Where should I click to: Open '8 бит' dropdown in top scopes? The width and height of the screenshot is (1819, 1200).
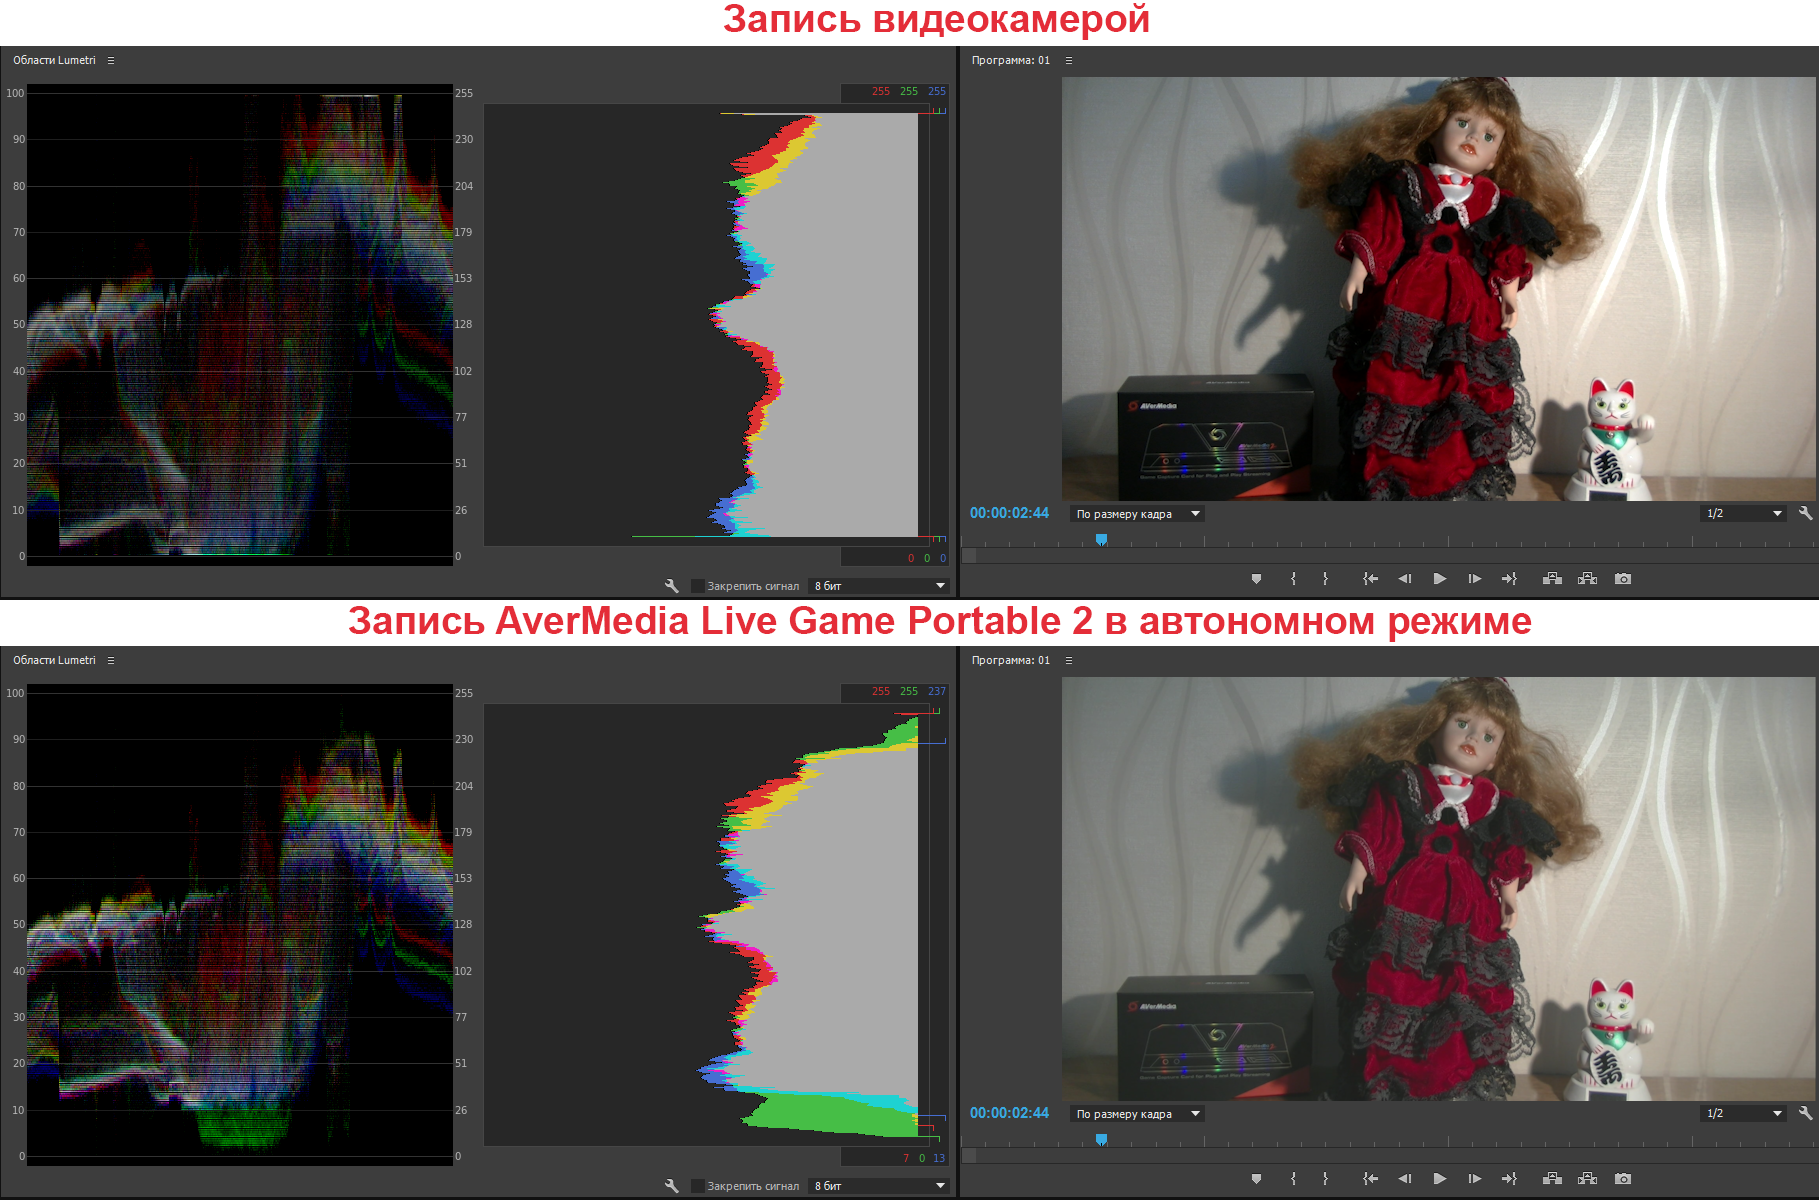878,586
